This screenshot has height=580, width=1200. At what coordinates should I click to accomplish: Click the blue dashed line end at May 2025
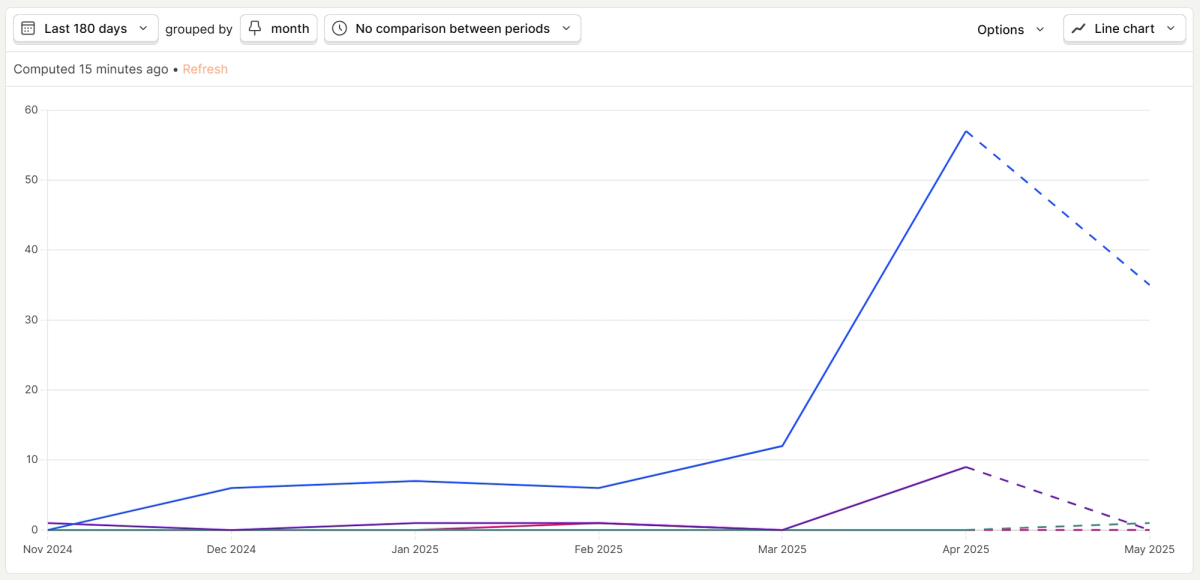coord(1149,285)
